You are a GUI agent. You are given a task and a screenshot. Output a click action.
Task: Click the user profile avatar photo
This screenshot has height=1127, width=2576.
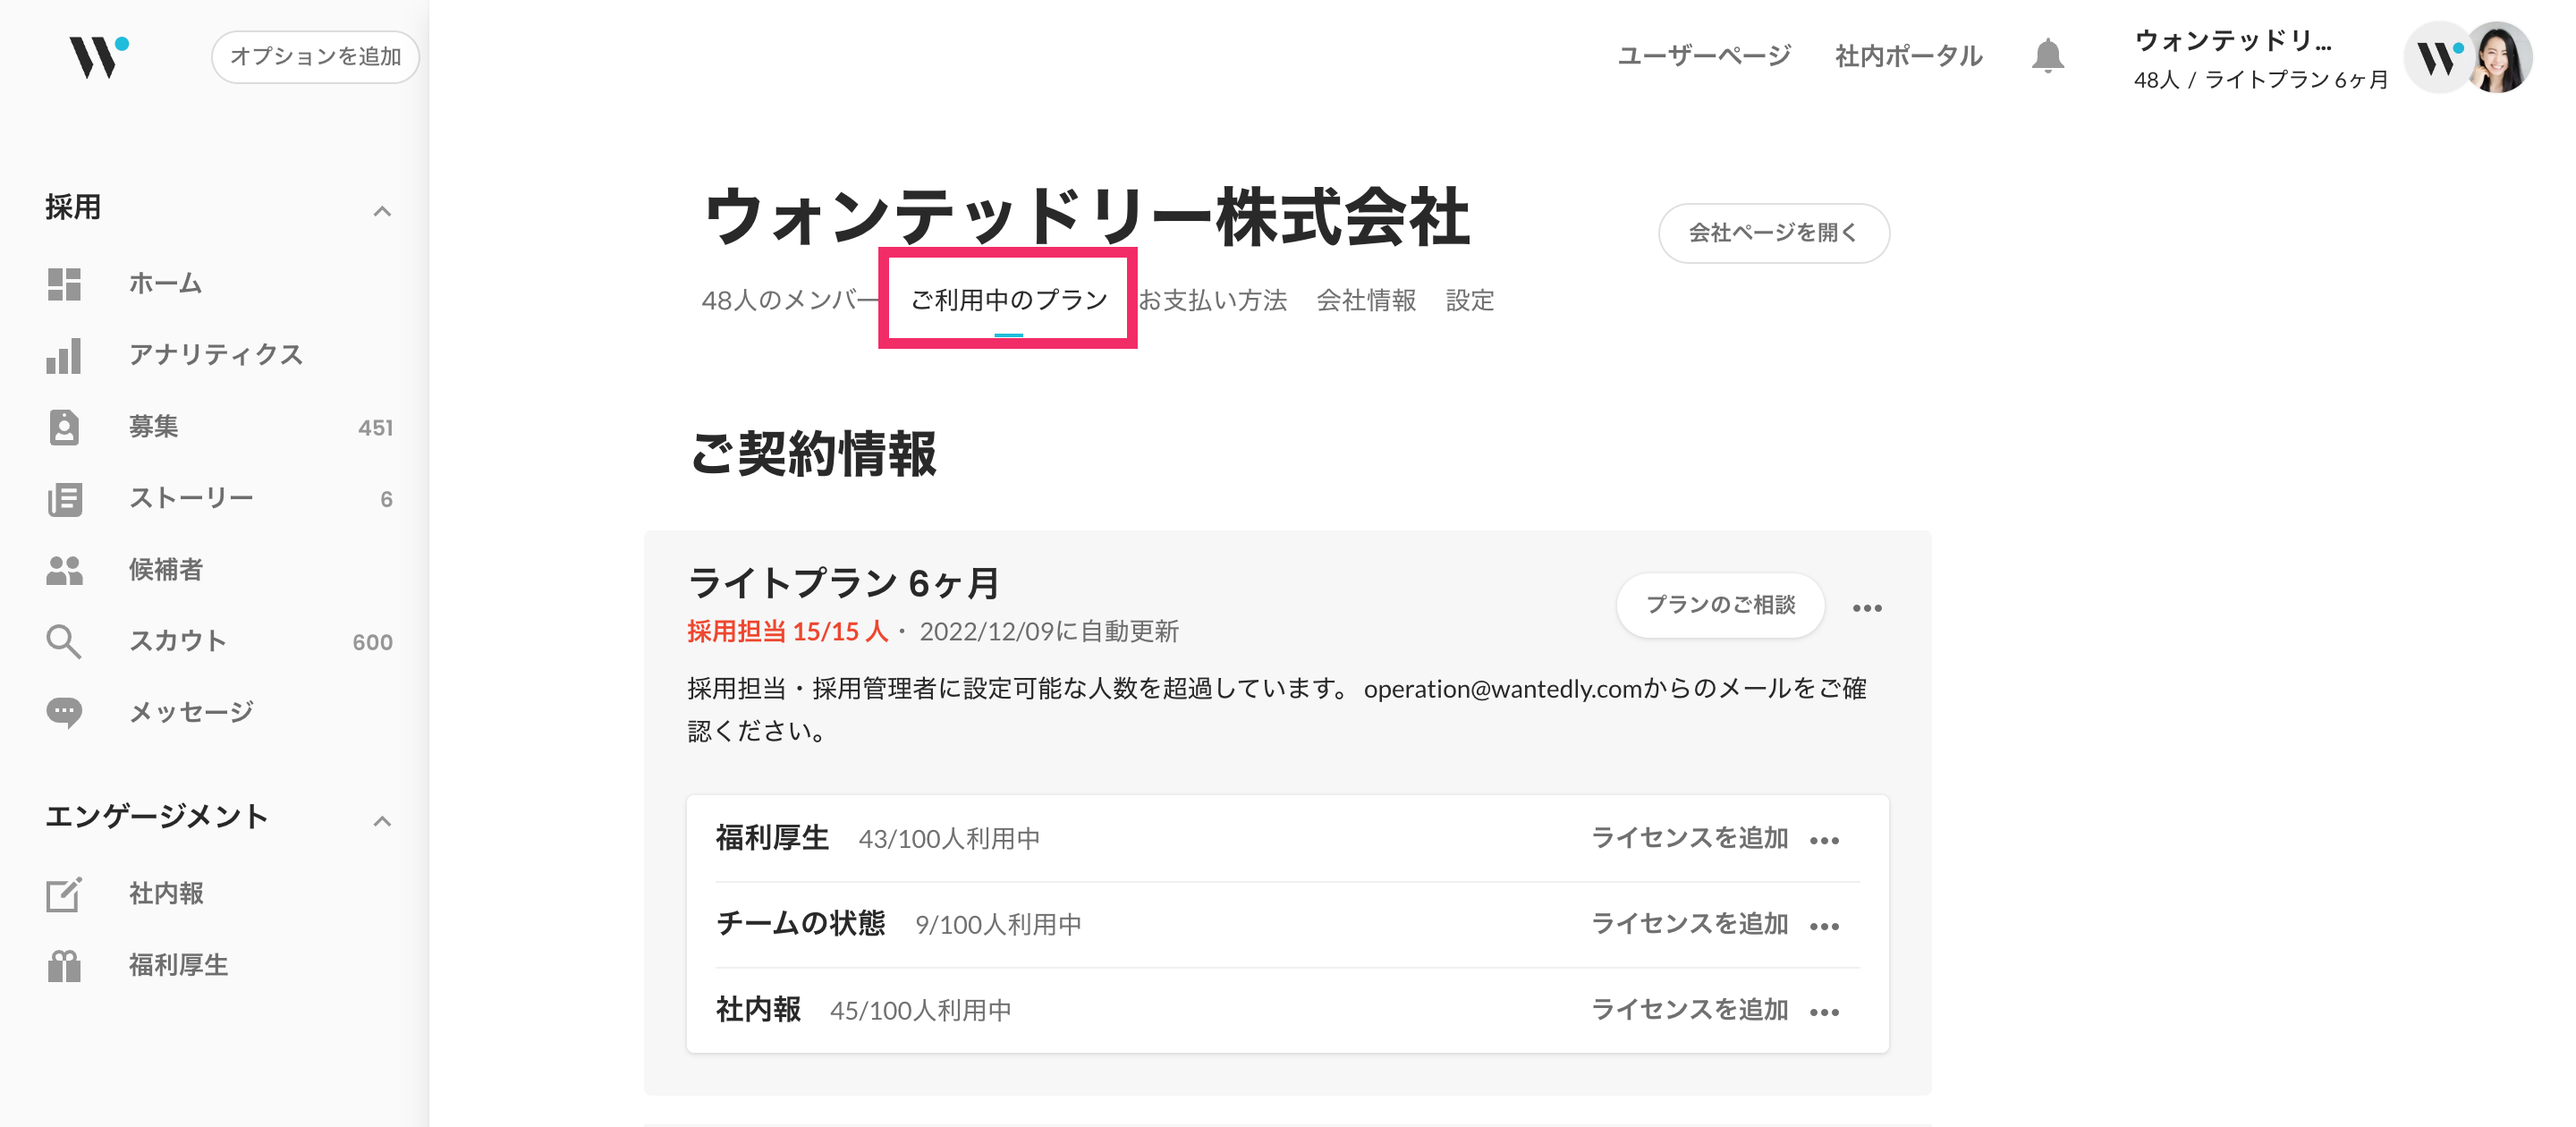click(x=2500, y=58)
